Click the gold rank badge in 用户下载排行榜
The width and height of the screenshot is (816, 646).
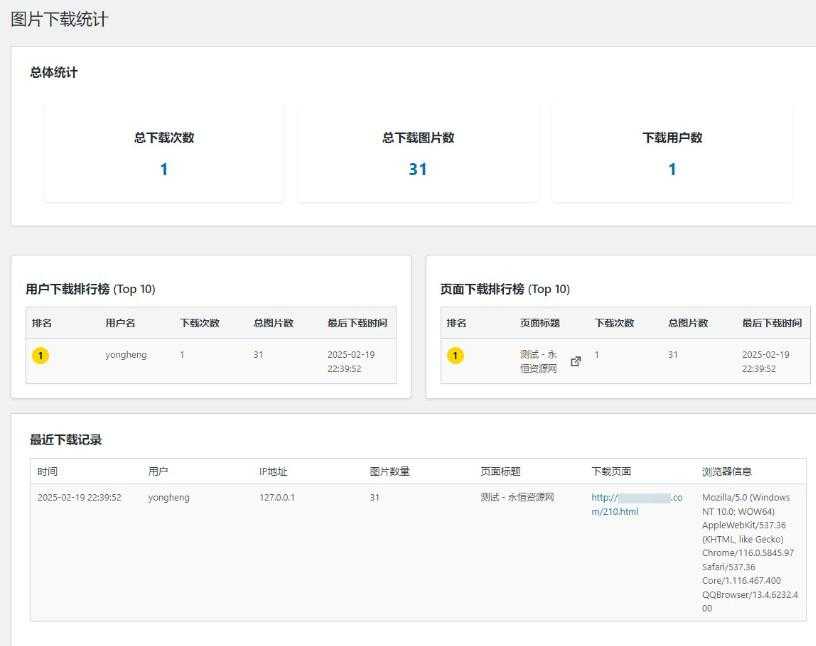pyautogui.click(x=40, y=355)
